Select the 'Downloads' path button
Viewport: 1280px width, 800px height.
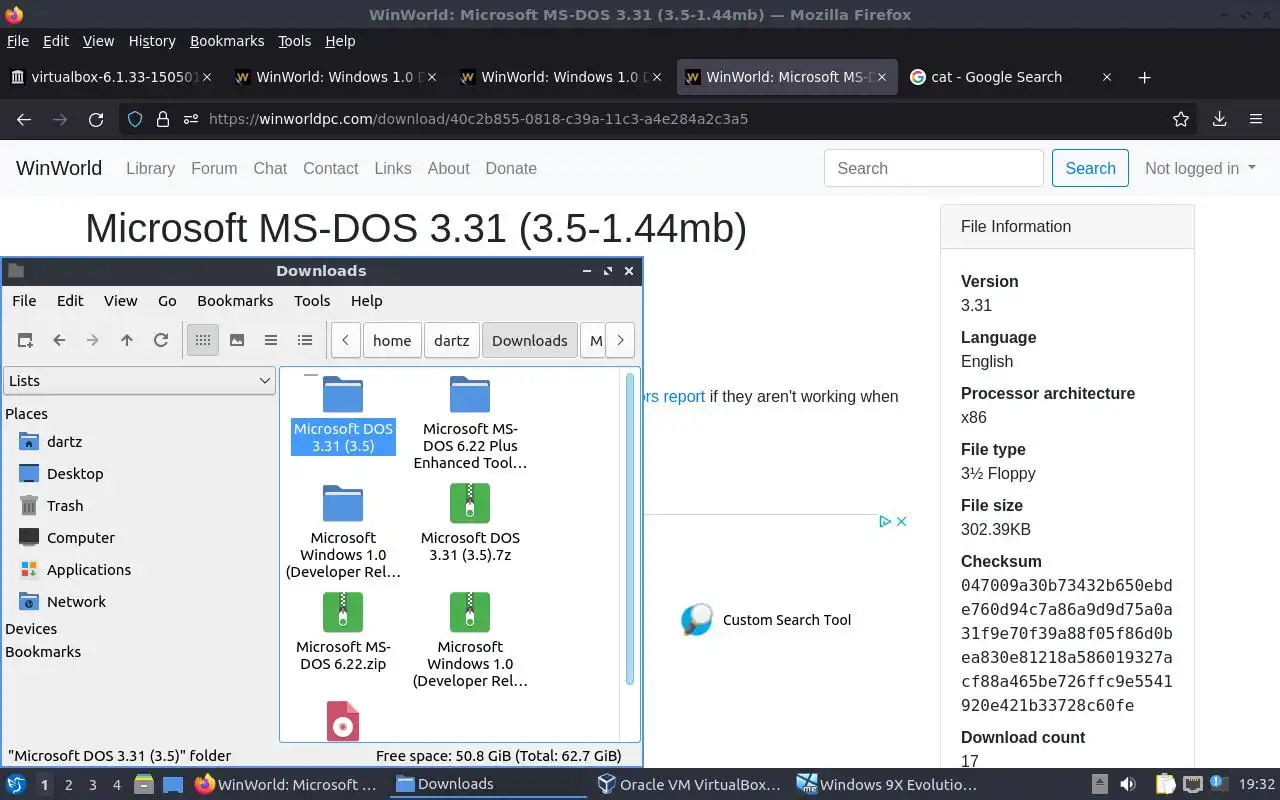(530, 340)
